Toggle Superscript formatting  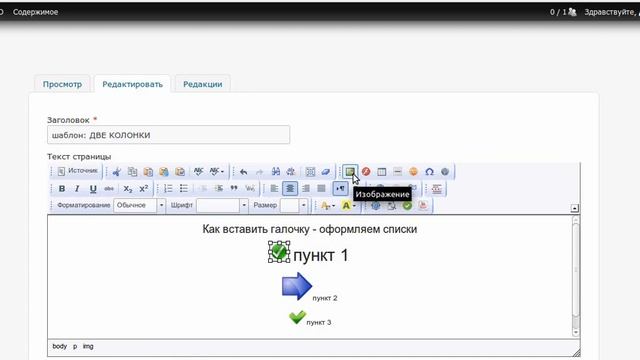(x=144, y=189)
